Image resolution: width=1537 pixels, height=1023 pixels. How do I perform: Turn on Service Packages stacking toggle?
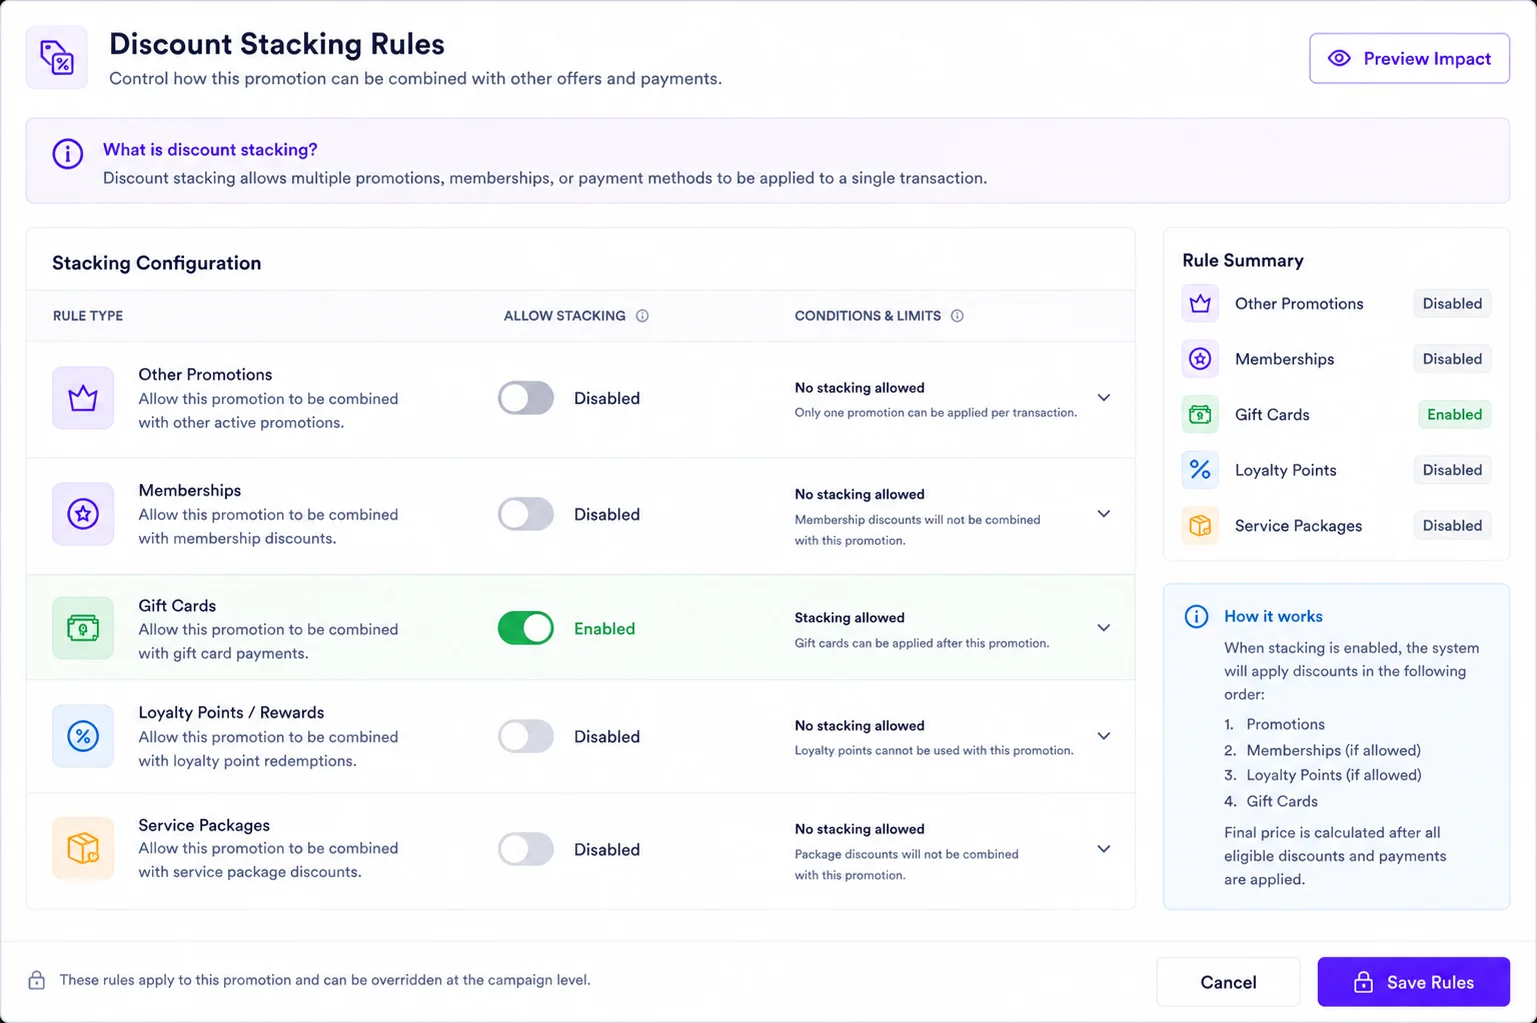pyautogui.click(x=526, y=849)
